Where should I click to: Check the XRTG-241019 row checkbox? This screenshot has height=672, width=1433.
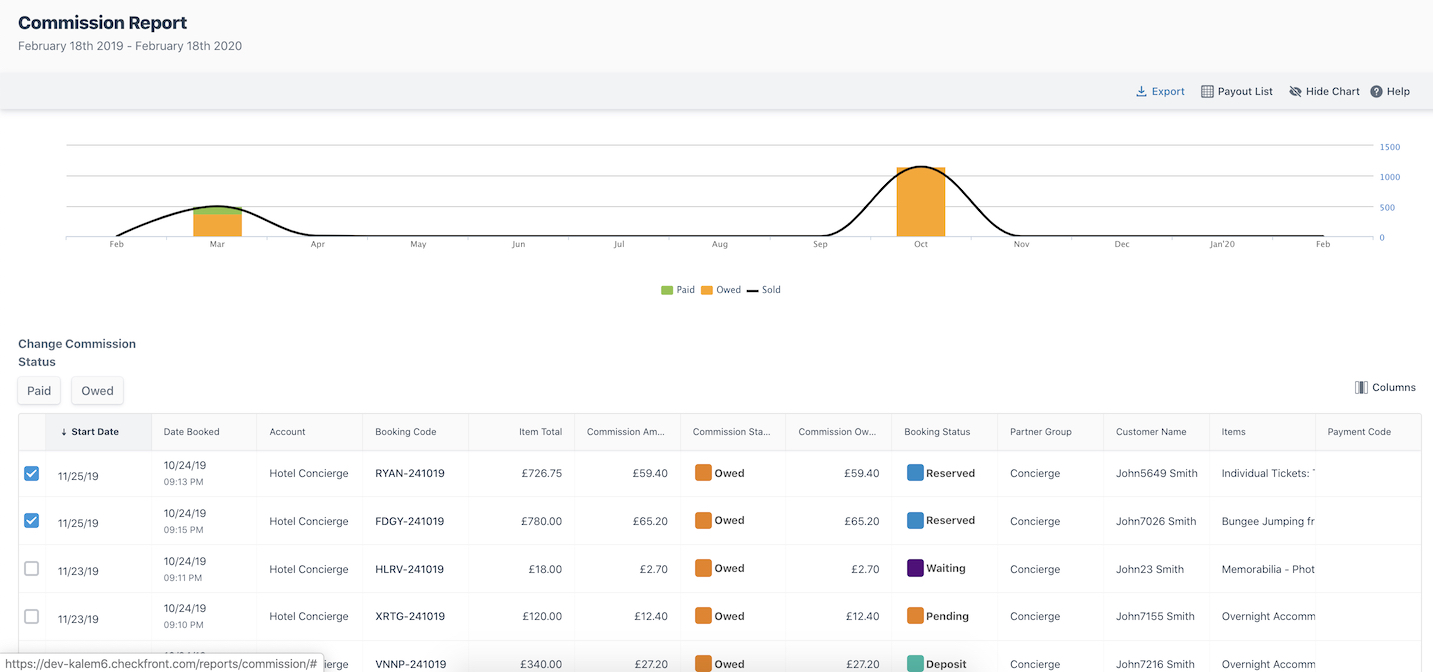click(x=31, y=616)
